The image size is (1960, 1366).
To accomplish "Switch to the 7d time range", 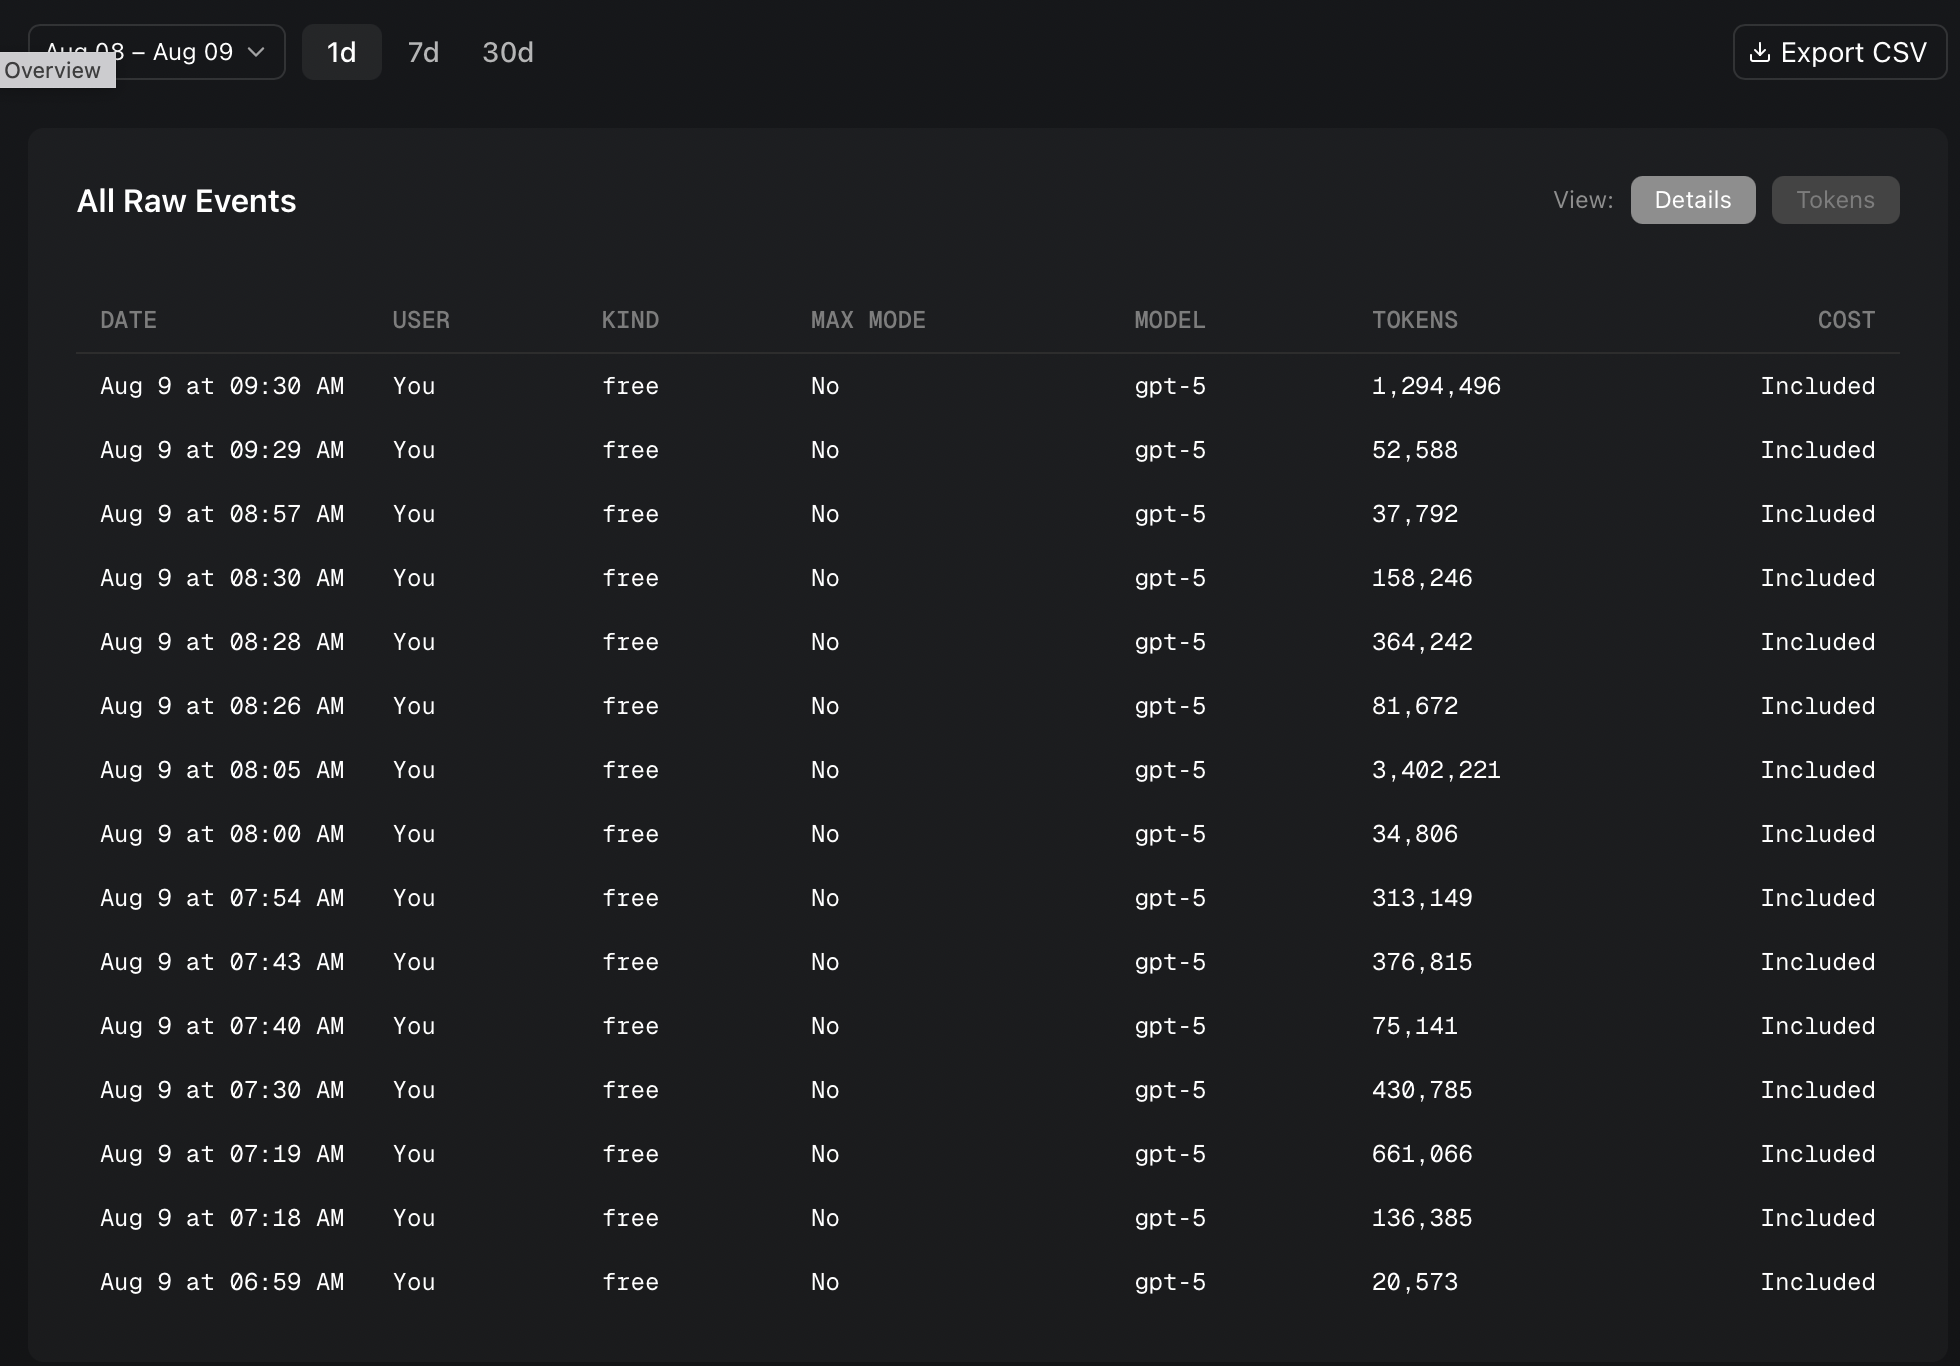I will pos(423,52).
